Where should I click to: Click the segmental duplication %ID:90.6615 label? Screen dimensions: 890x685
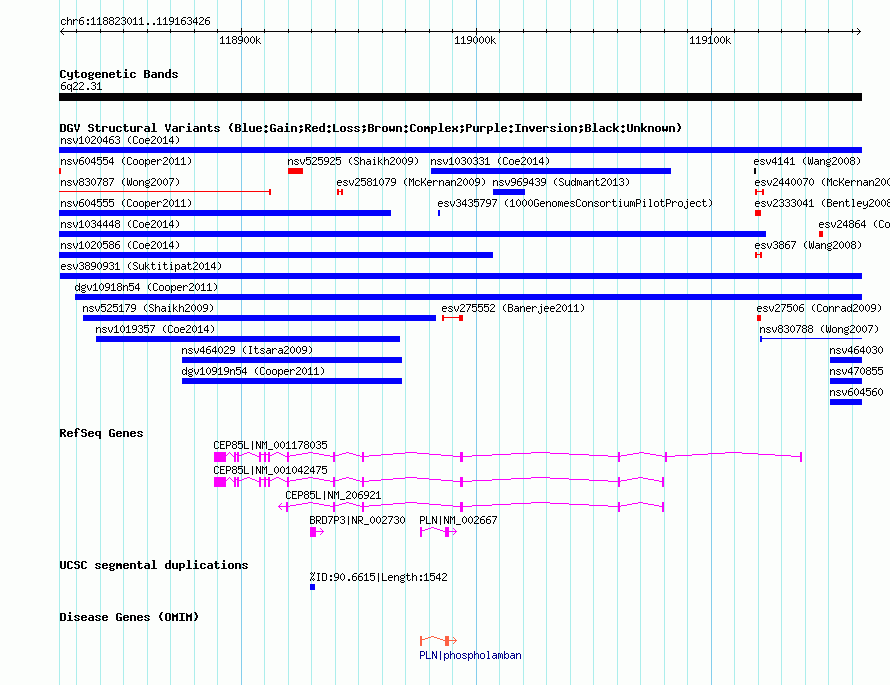379,577
